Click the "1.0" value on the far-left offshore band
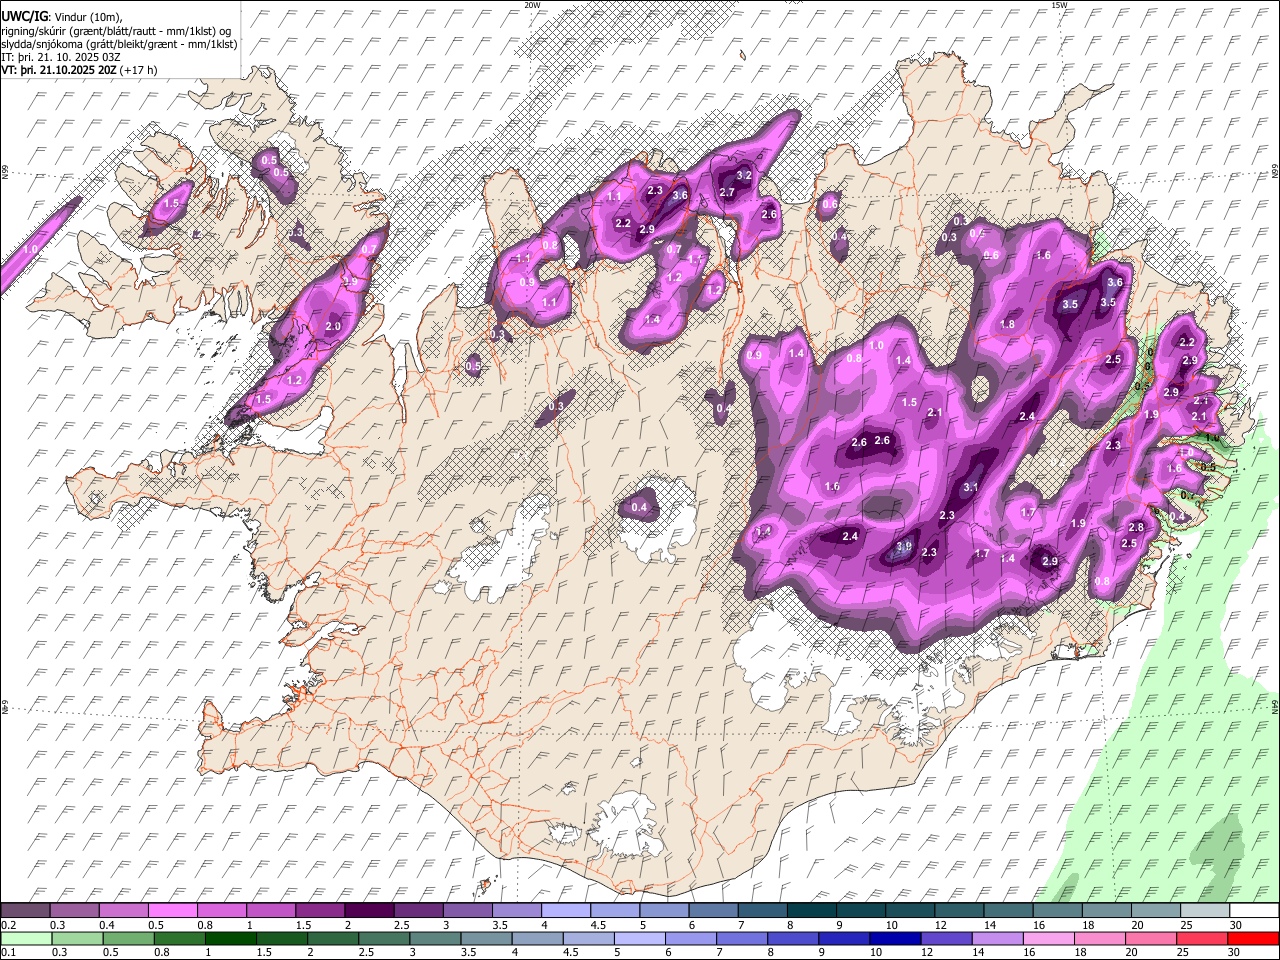The image size is (1280, 960). [x=31, y=249]
